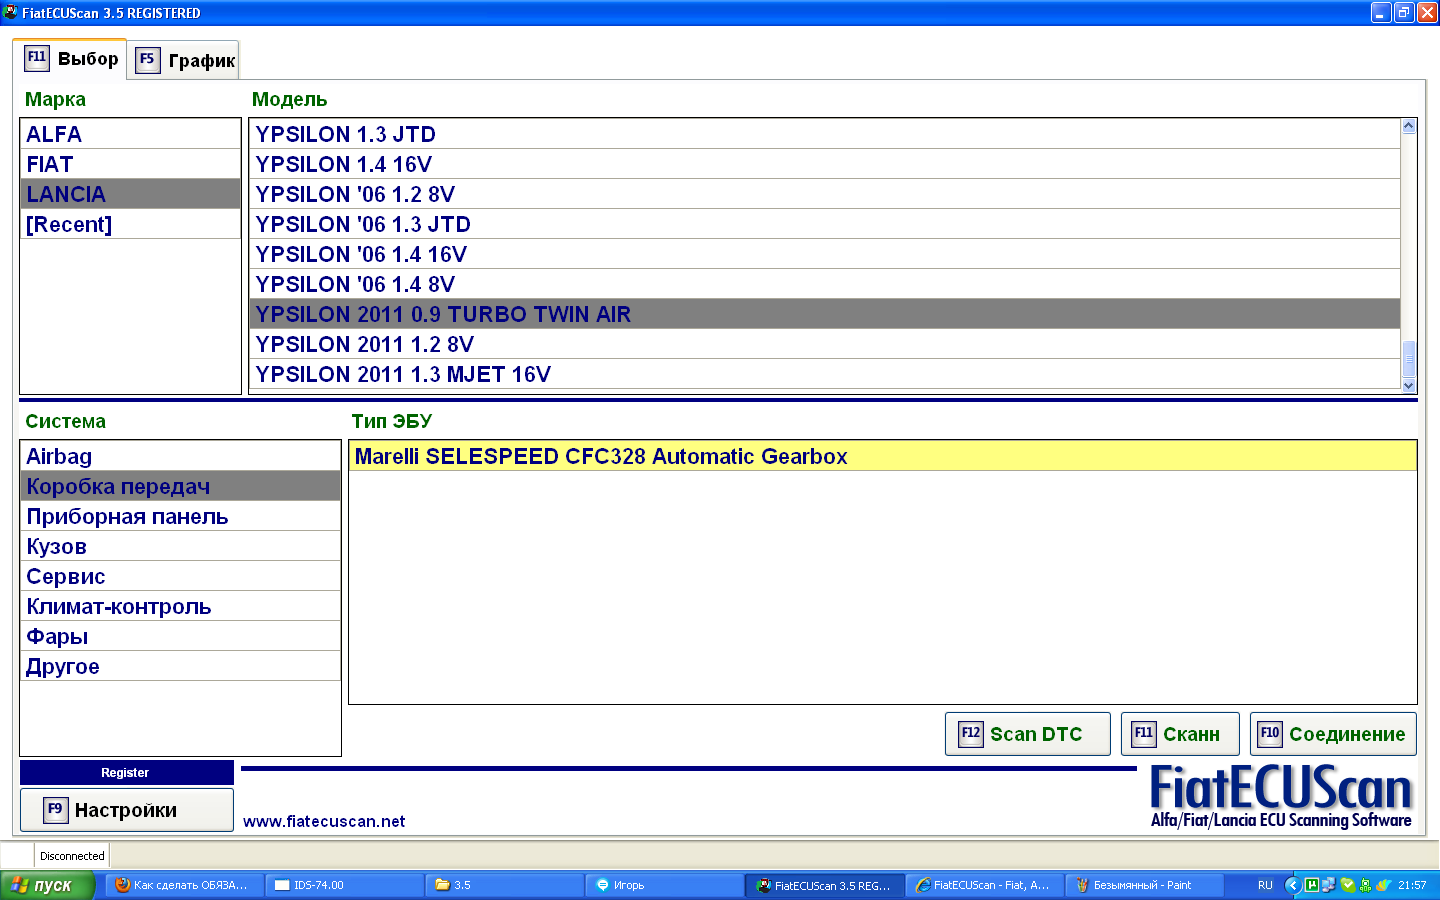Select LANCIA in the Марка list
This screenshot has width=1440, height=900.
[x=130, y=194]
